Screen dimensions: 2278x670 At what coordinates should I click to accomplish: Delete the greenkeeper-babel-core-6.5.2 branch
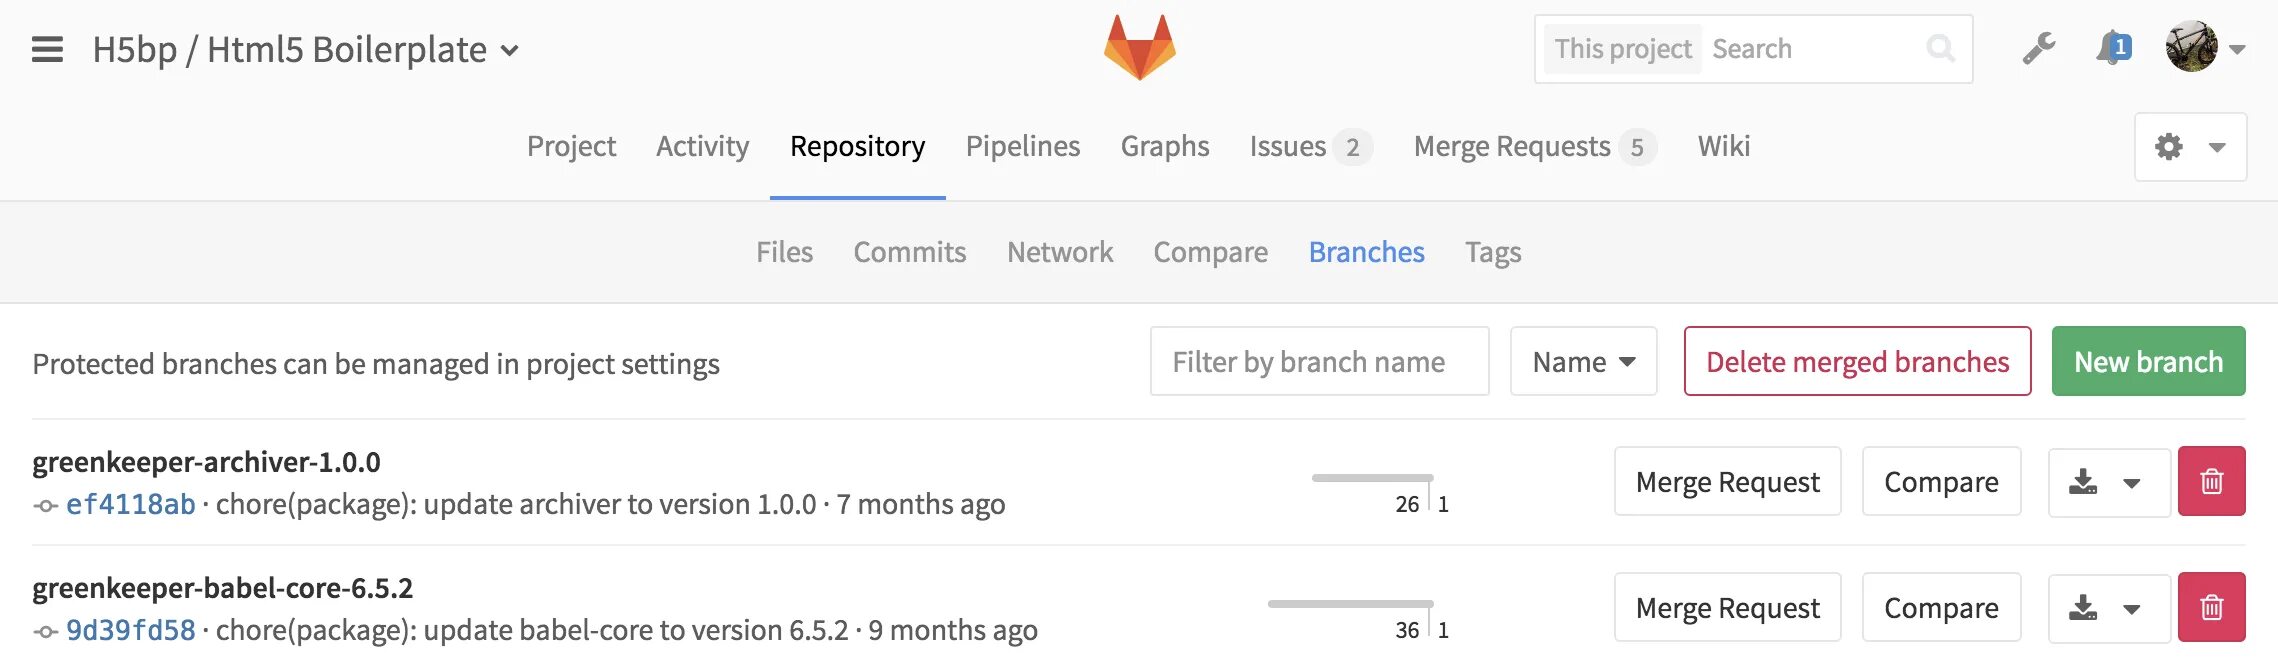pyautogui.click(x=2211, y=608)
